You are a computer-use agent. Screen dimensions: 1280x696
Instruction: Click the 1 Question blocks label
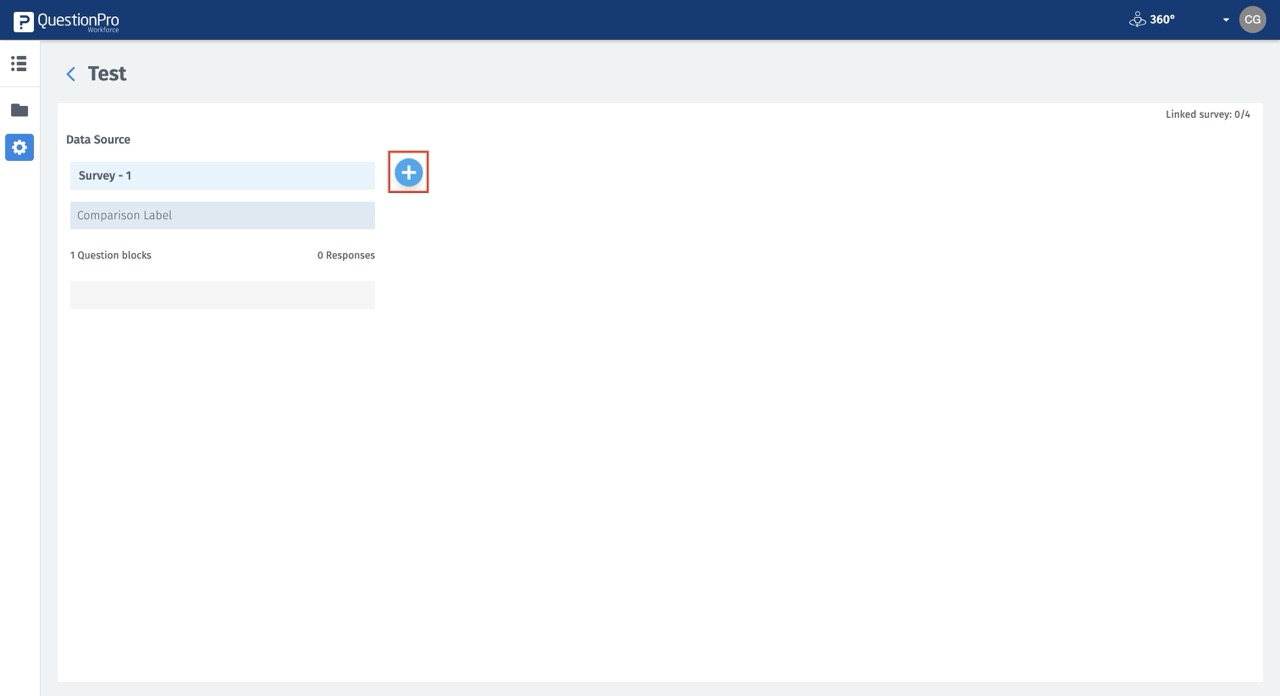(110, 254)
